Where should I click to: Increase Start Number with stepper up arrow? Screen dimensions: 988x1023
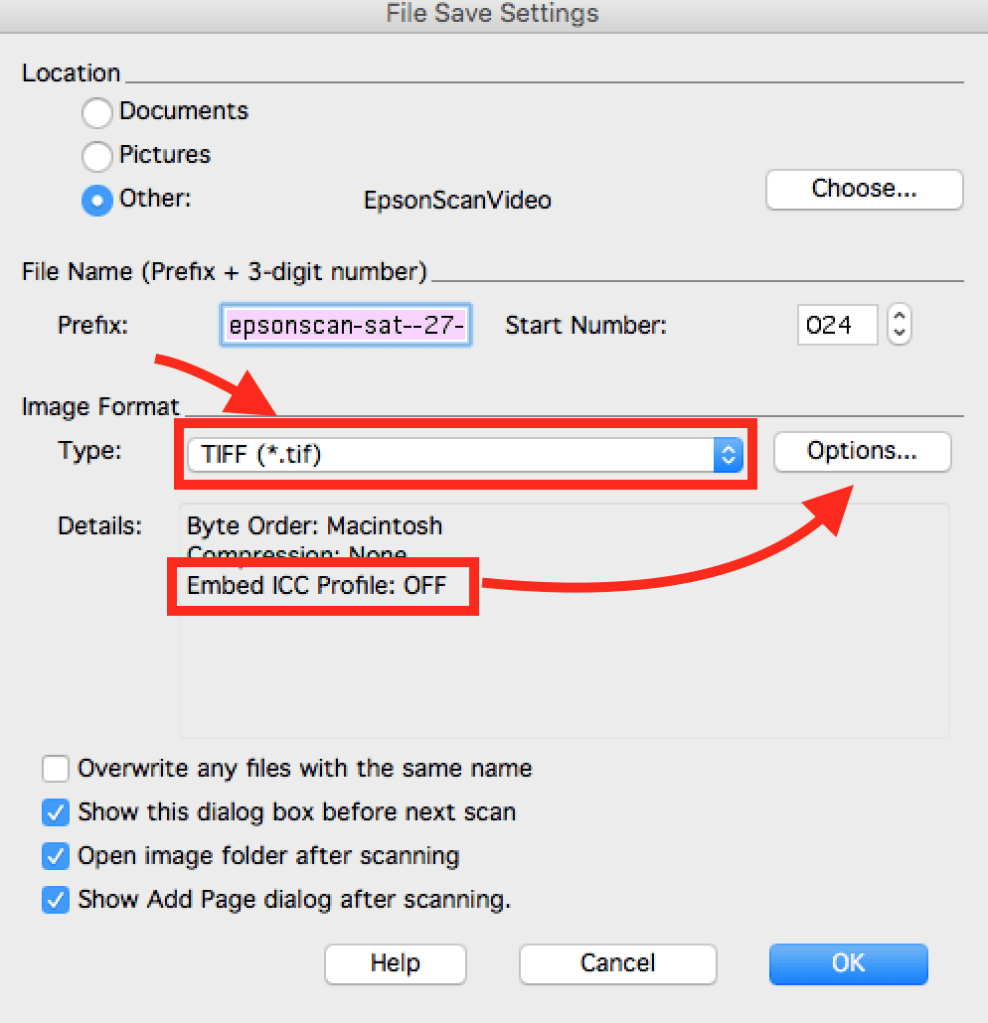coord(899,317)
